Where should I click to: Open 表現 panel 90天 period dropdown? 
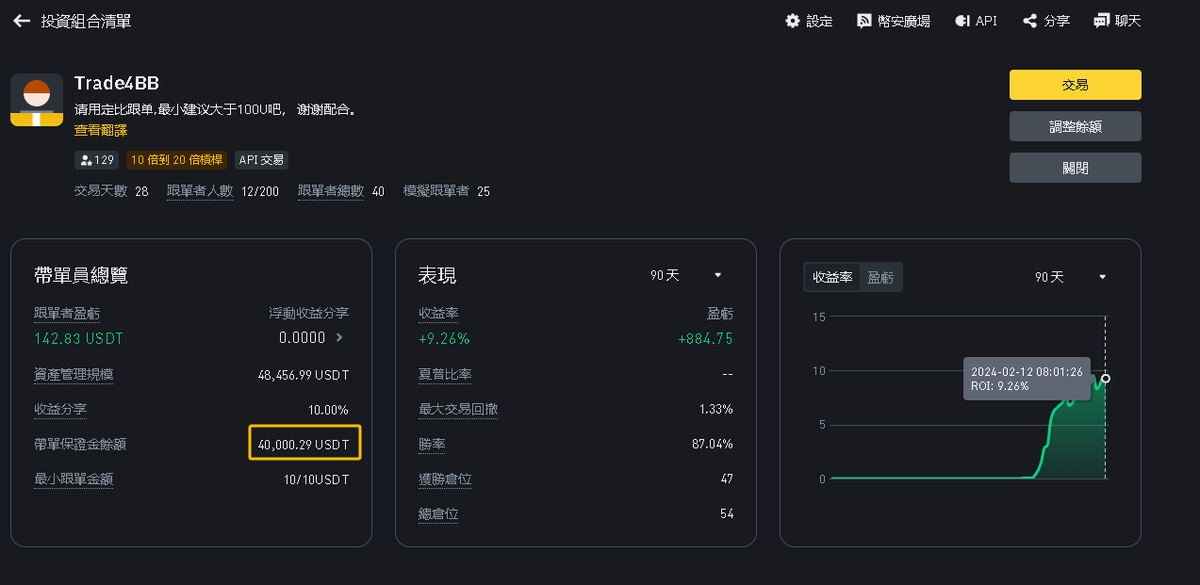point(686,275)
